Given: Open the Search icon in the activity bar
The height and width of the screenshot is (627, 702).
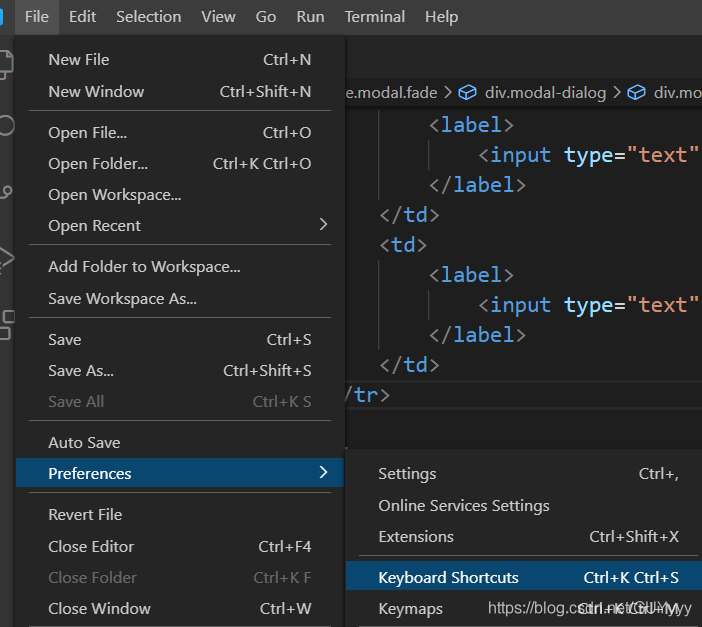Looking at the screenshot, I should click(x=6, y=126).
